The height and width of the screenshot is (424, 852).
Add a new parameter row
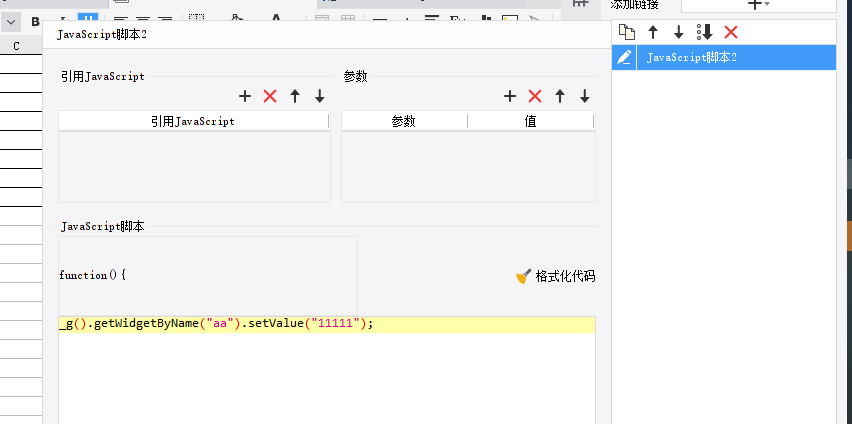click(x=510, y=96)
